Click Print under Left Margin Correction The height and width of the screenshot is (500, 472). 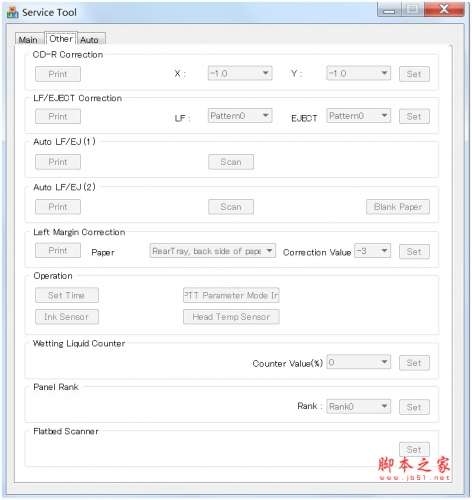coord(58,250)
